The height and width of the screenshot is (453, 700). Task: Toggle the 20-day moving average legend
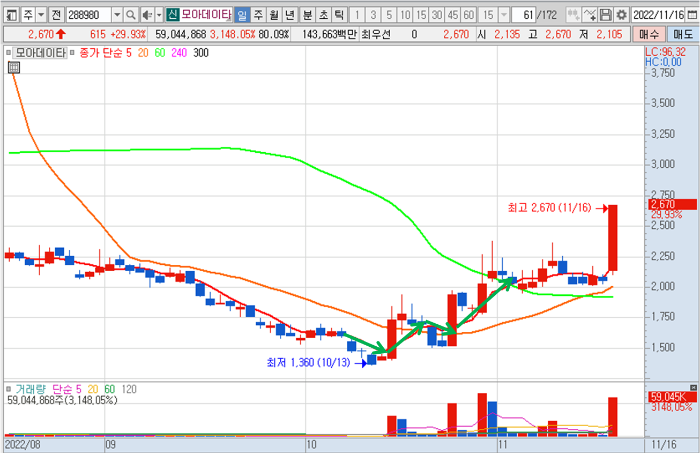(x=143, y=53)
